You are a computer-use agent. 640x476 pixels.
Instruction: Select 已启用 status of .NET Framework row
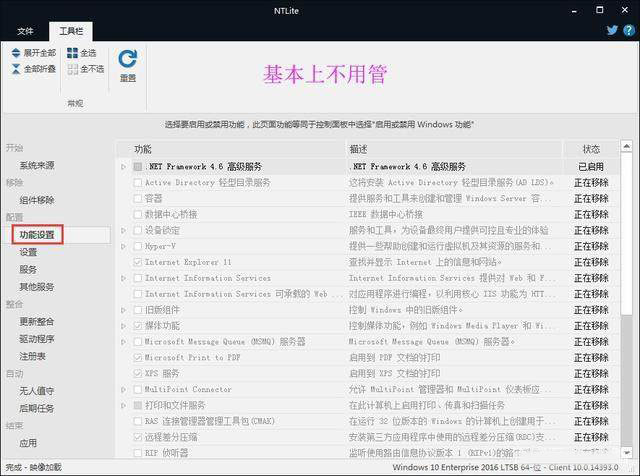point(591,167)
